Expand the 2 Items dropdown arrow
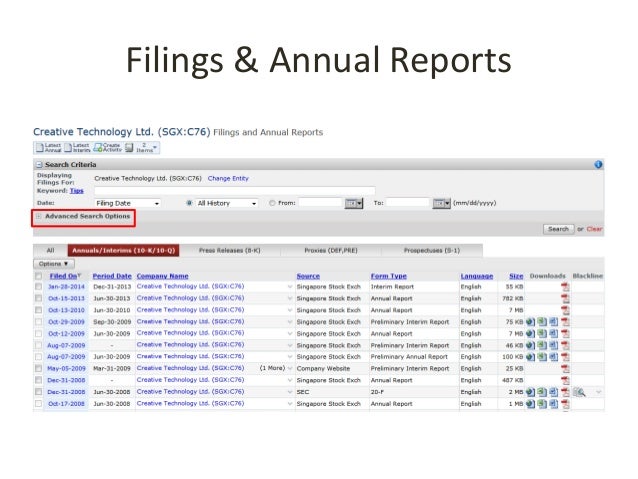The width and height of the screenshot is (638, 479). pyautogui.click(x=155, y=147)
